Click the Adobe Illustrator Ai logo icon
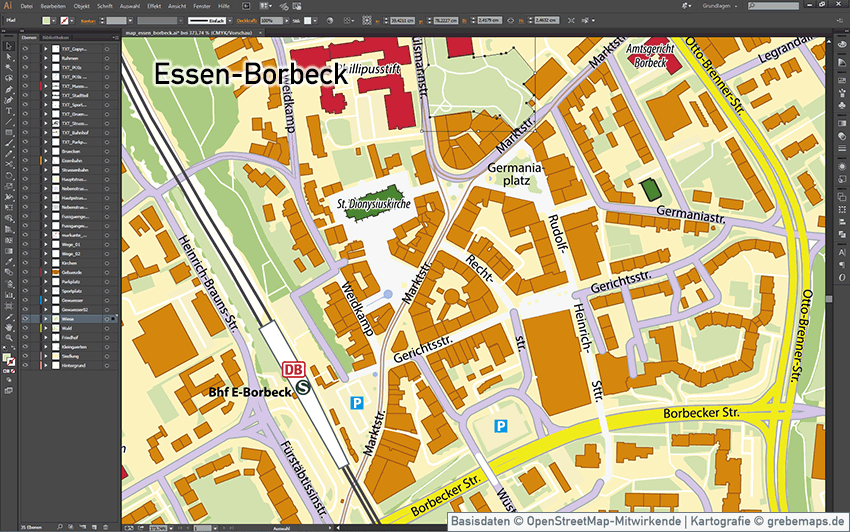The width and height of the screenshot is (850, 532). pyautogui.click(x=8, y=6)
